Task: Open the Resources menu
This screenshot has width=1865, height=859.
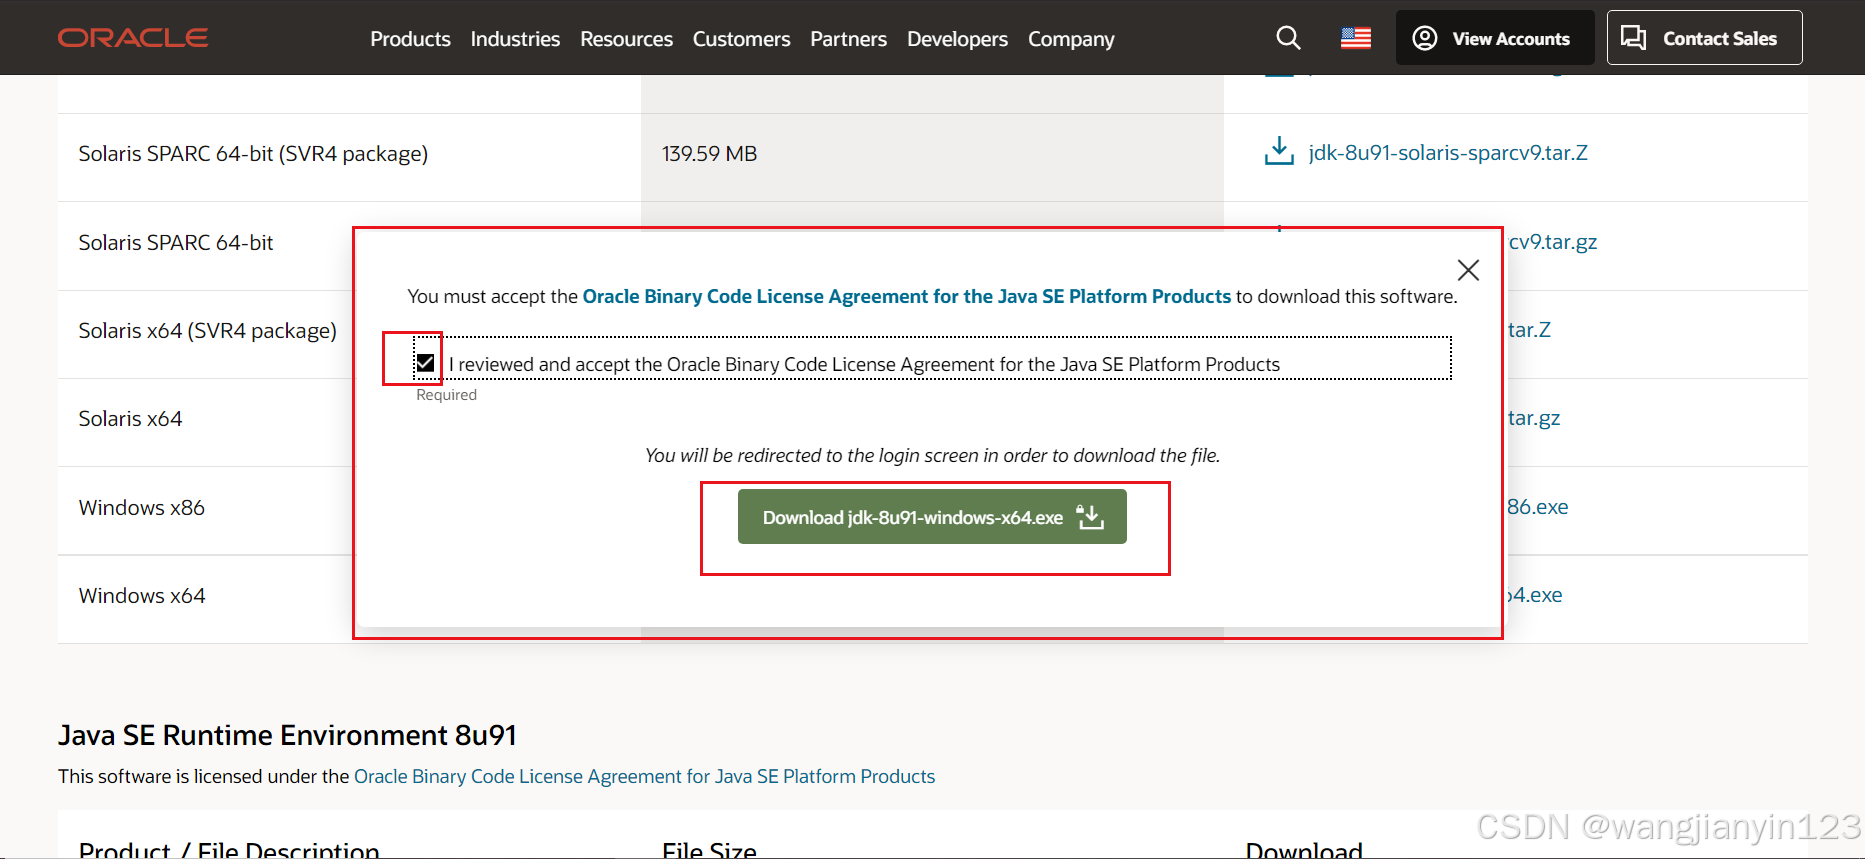Action: [x=626, y=39]
